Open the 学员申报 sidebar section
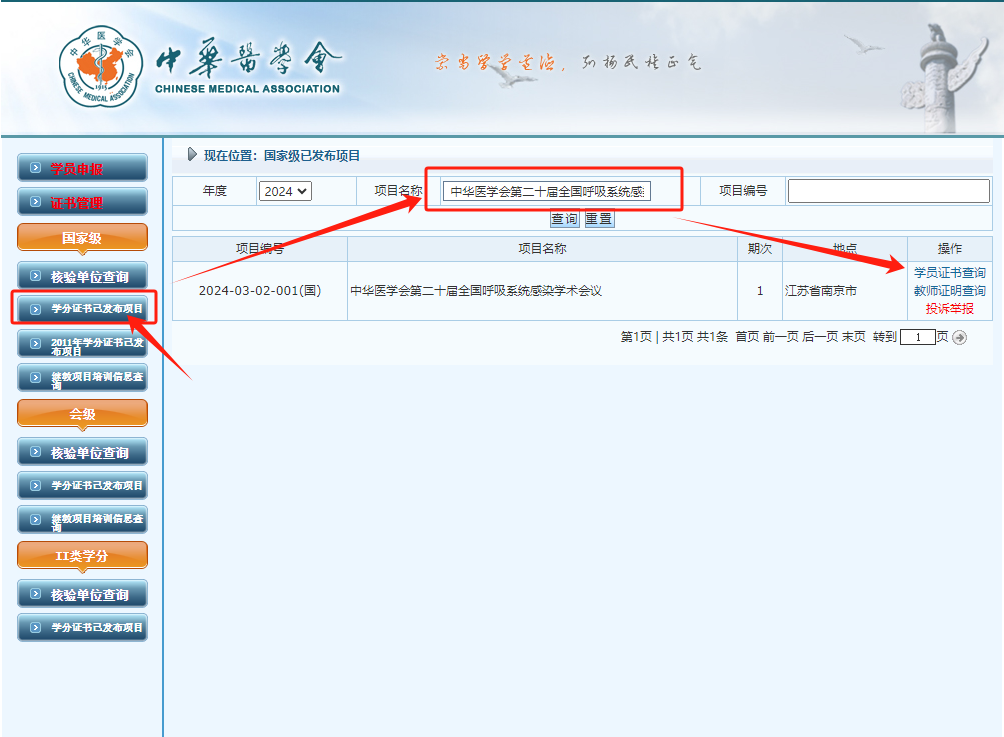Screen dimensions: 1004x737 81,167
